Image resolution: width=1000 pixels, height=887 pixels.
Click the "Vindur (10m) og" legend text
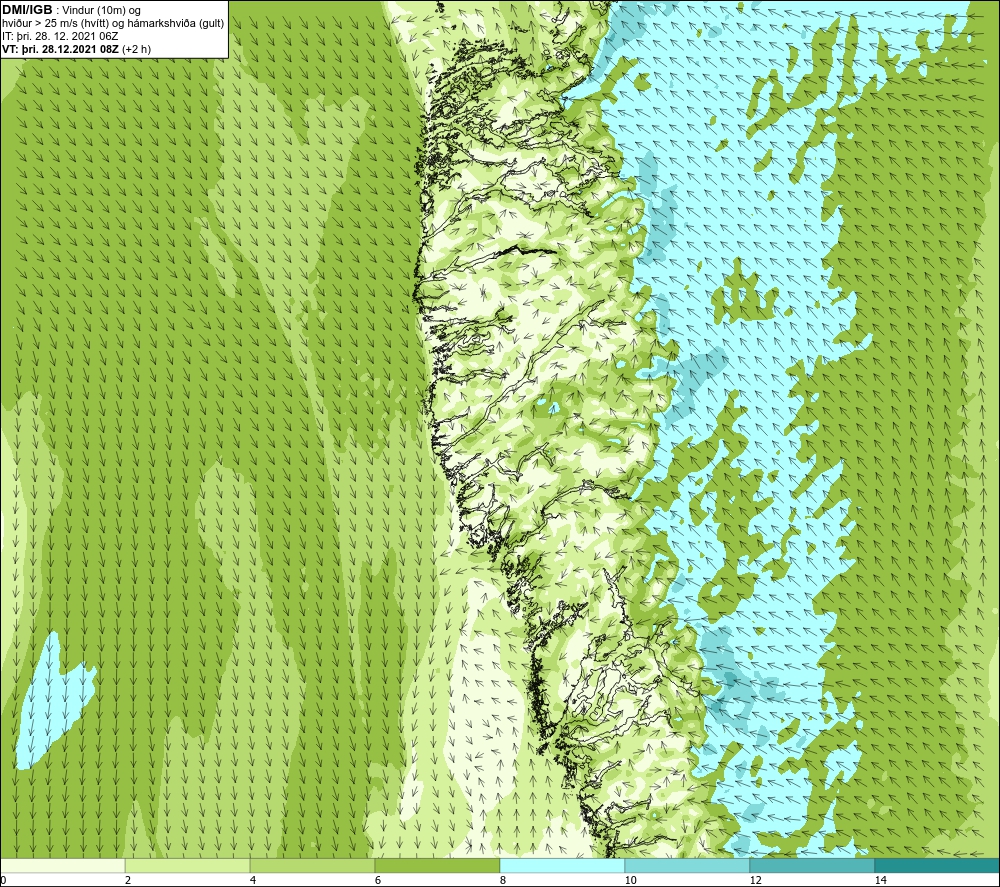coord(103,11)
